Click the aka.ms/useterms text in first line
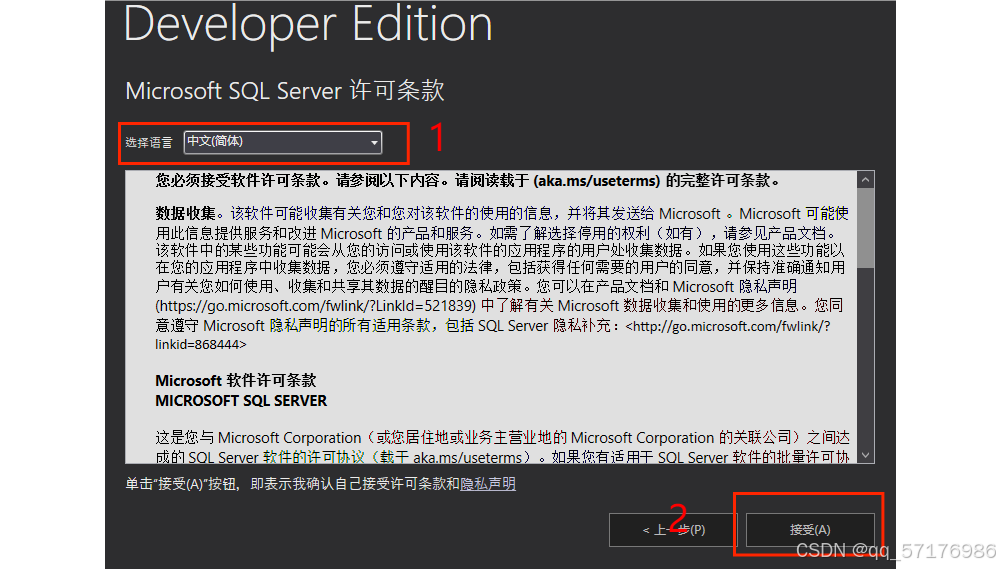The image size is (1000, 569). coord(596,181)
